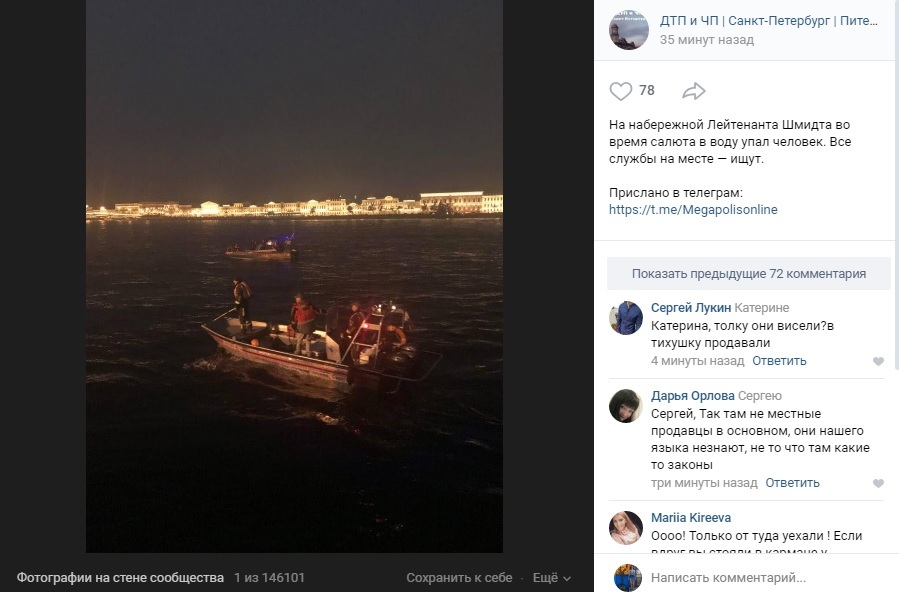Like Сергей Лукин's comment with the heart
Viewport: 899px width, 592px height.
878,361
